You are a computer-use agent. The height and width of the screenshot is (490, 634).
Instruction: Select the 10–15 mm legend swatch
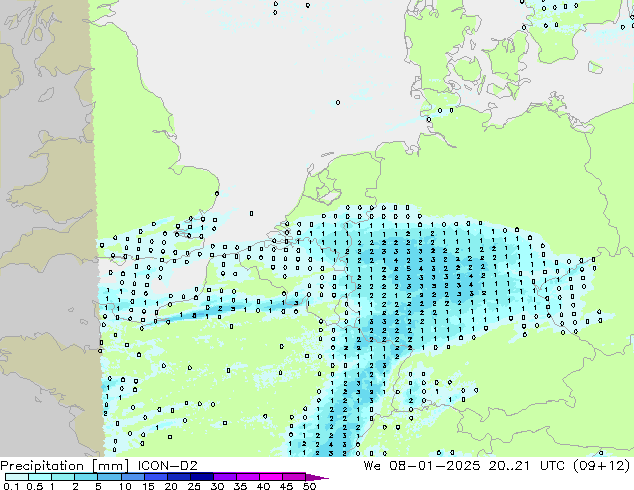click(132, 477)
